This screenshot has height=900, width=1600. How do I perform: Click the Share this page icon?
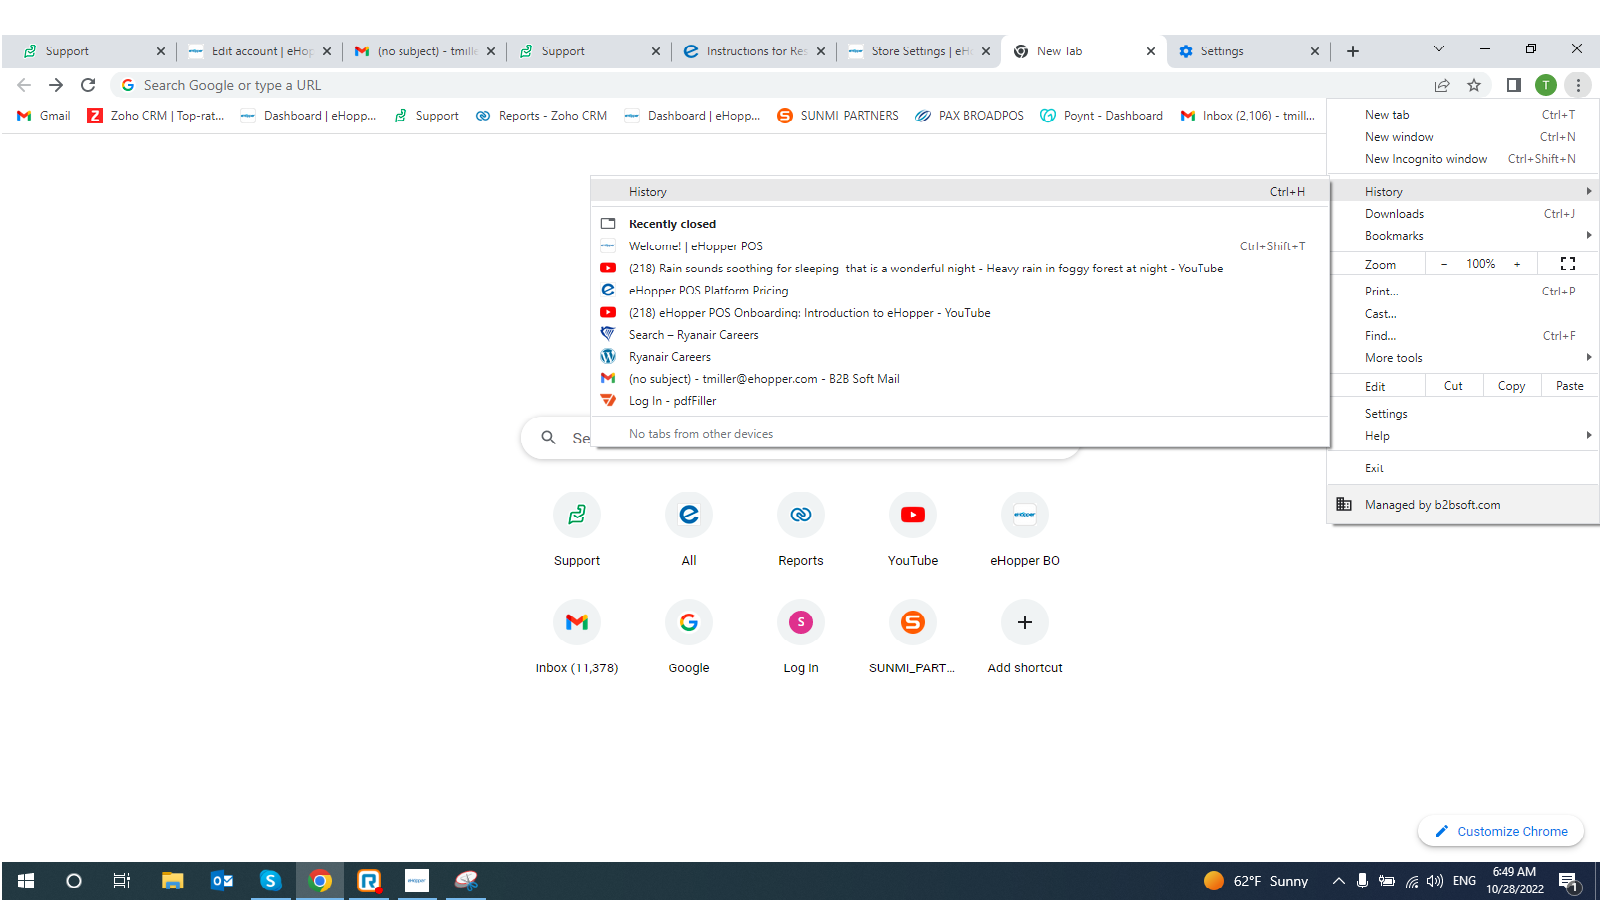click(1442, 85)
